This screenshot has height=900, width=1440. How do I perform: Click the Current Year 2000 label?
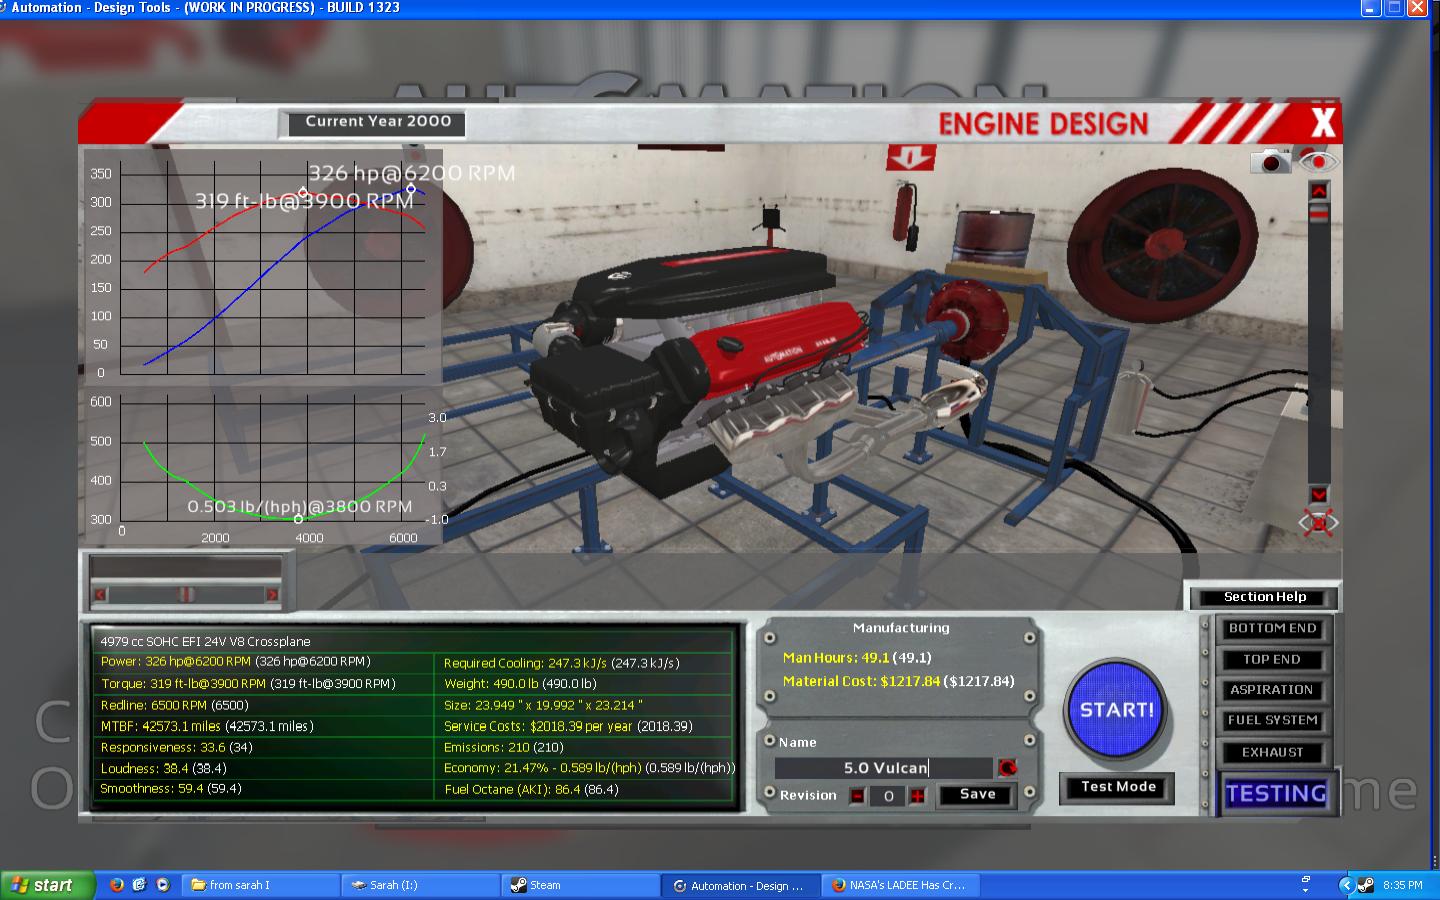click(x=378, y=122)
